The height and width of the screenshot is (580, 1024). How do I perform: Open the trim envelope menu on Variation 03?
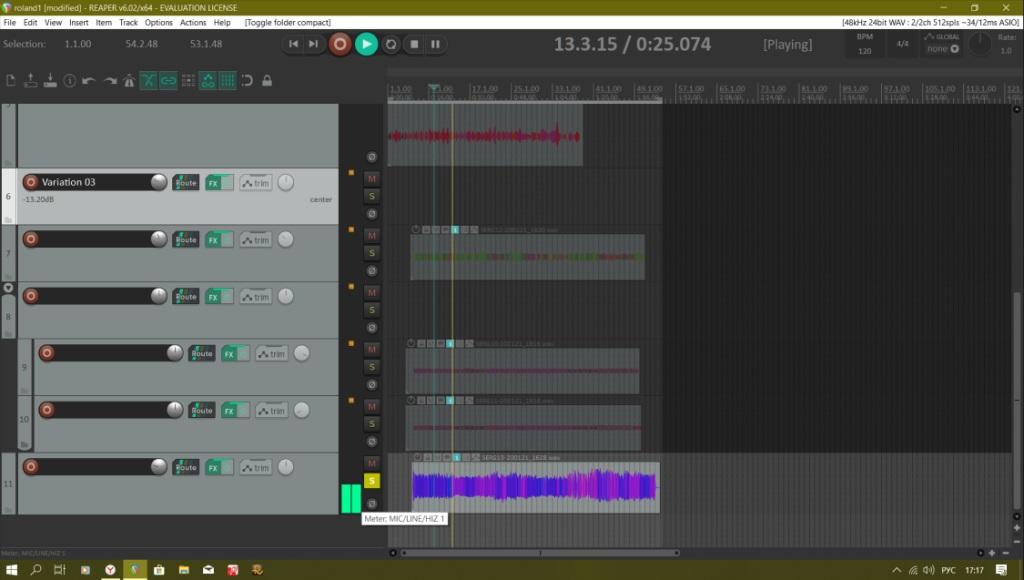255,183
